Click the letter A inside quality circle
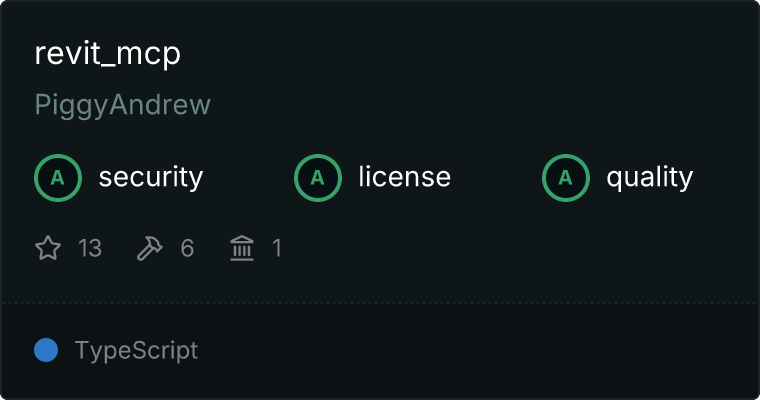Image resolution: width=760 pixels, height=400 pixels. pyautogui.click(x=566, y=178)
